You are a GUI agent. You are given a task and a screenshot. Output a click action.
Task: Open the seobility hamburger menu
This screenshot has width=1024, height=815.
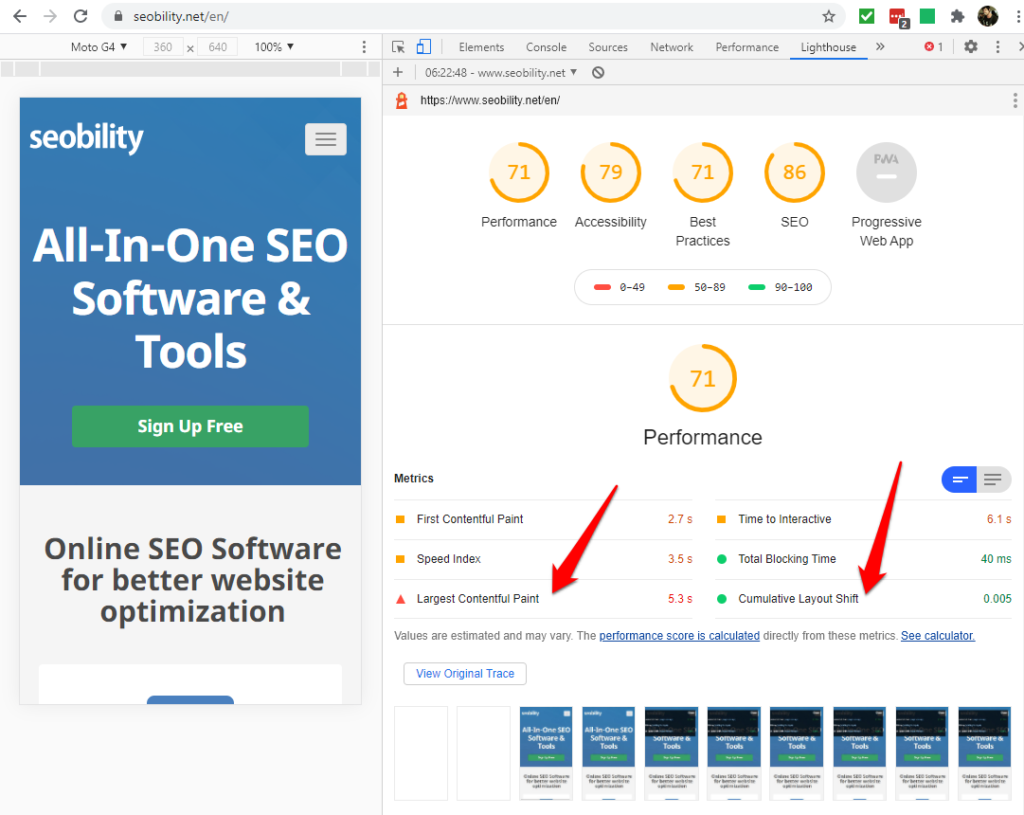[326, 139]
